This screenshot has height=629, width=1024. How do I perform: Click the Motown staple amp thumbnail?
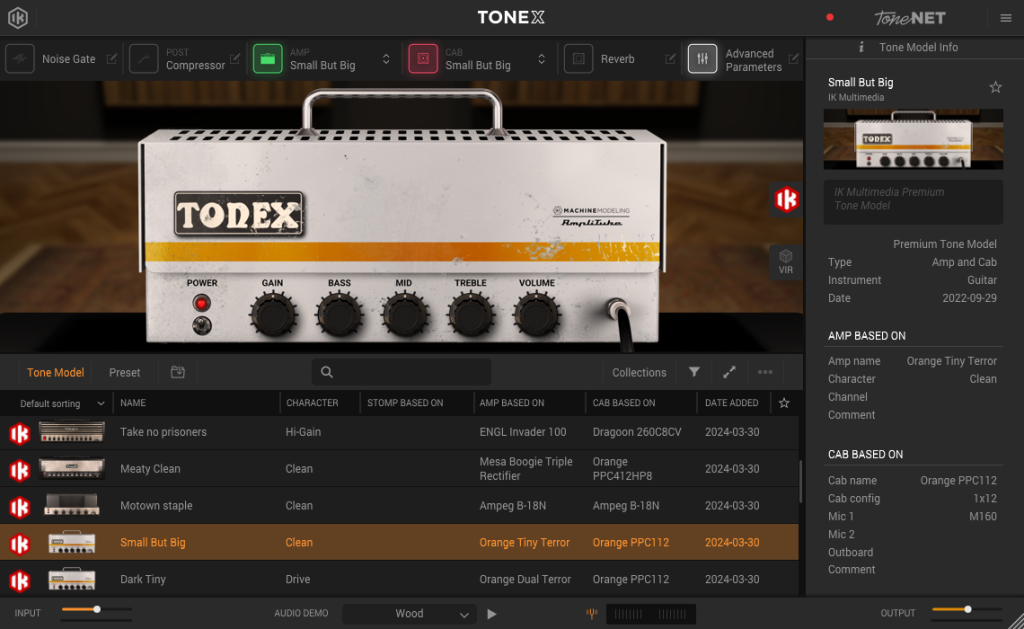72,505
